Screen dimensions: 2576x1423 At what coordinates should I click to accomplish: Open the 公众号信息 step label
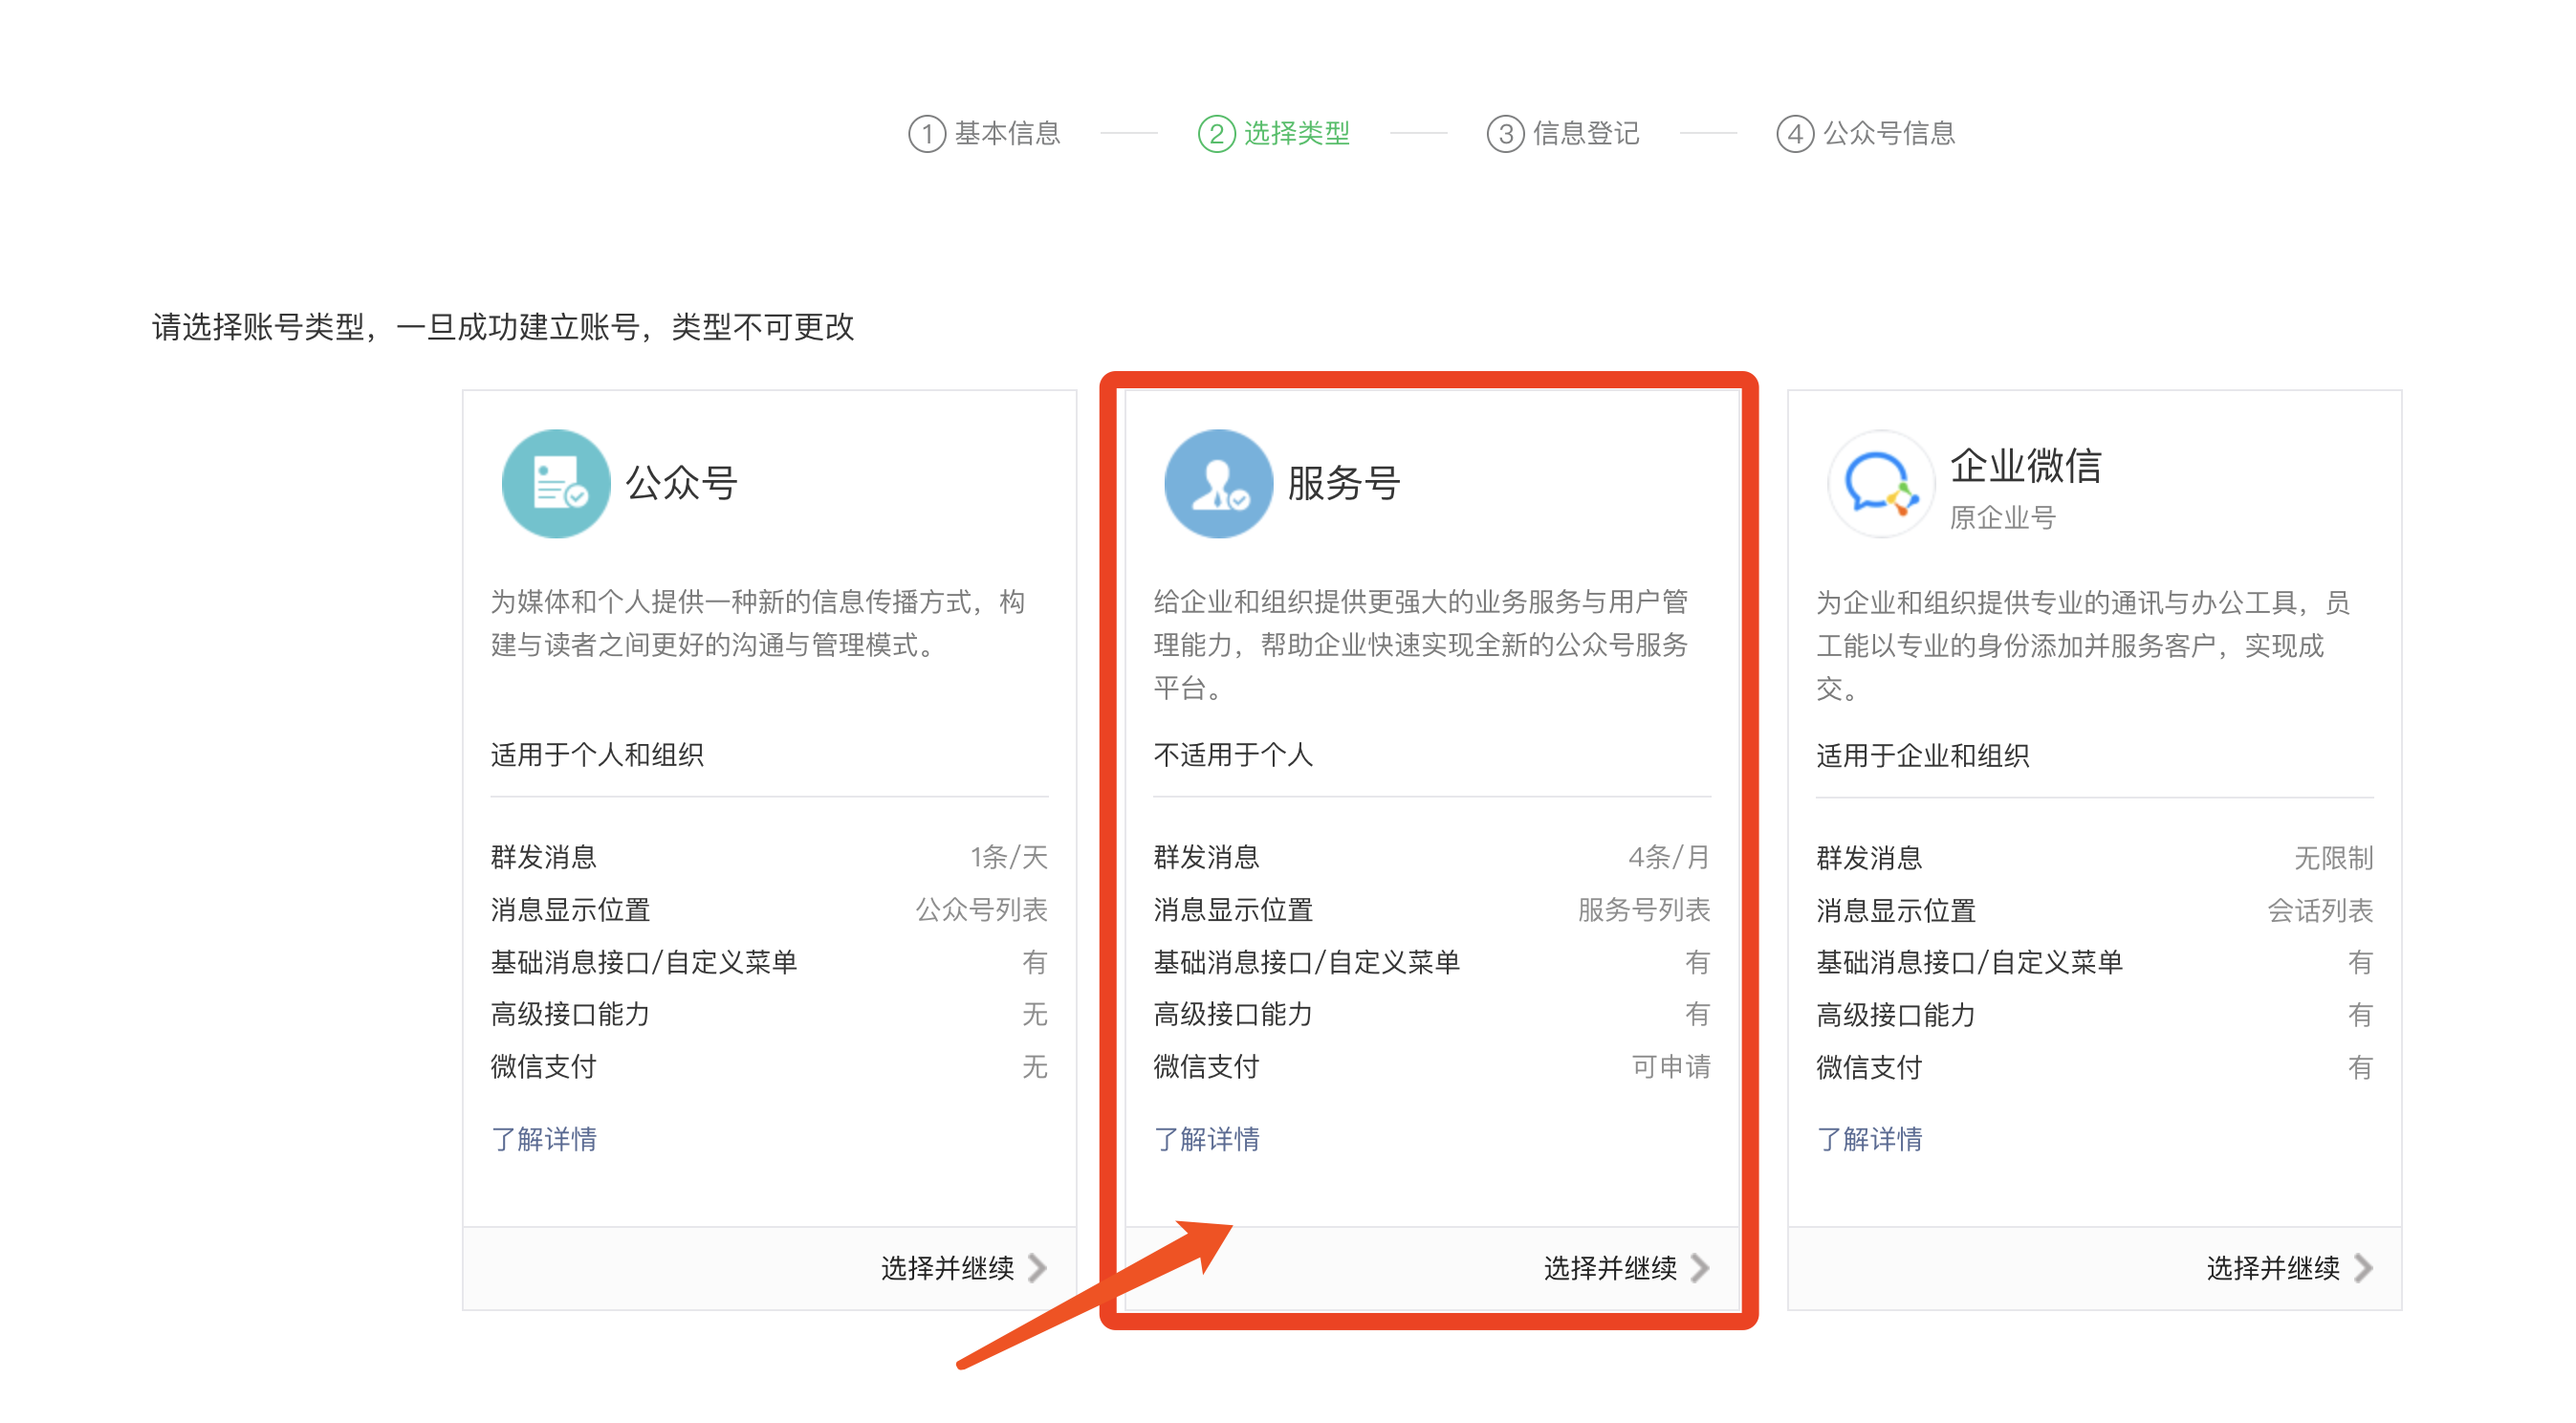point(1889,134)
